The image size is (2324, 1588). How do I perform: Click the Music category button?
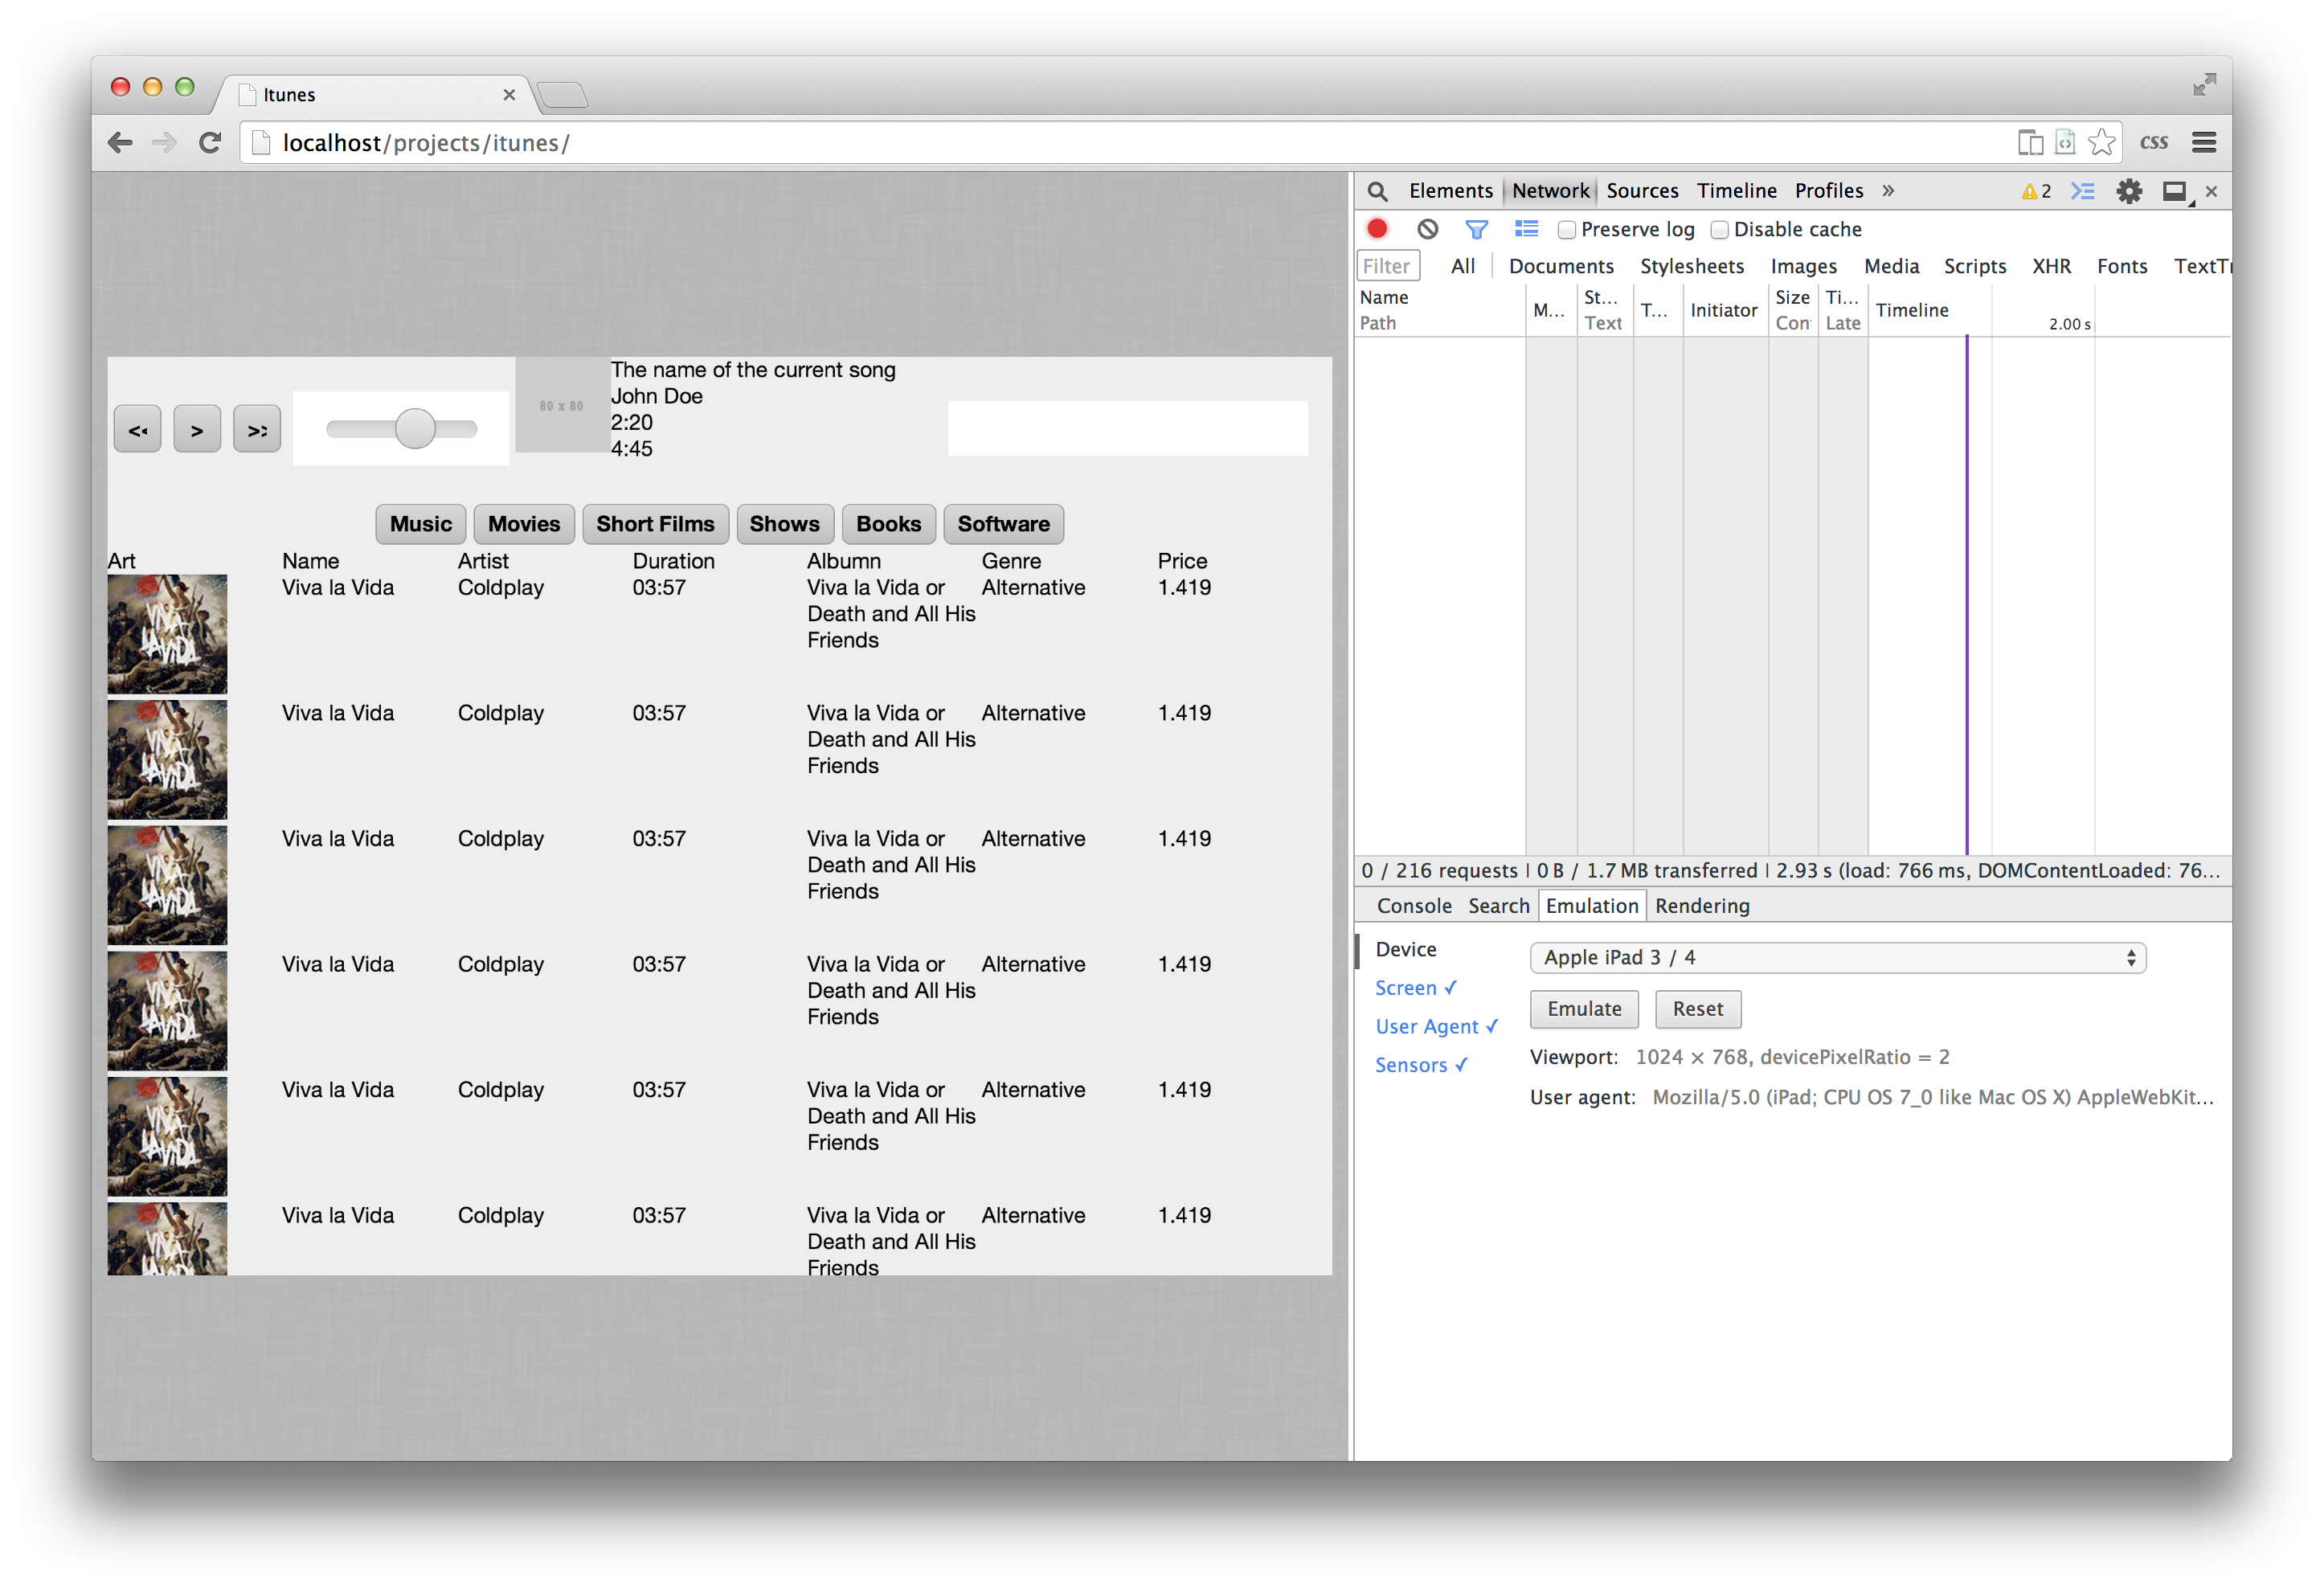420,524
